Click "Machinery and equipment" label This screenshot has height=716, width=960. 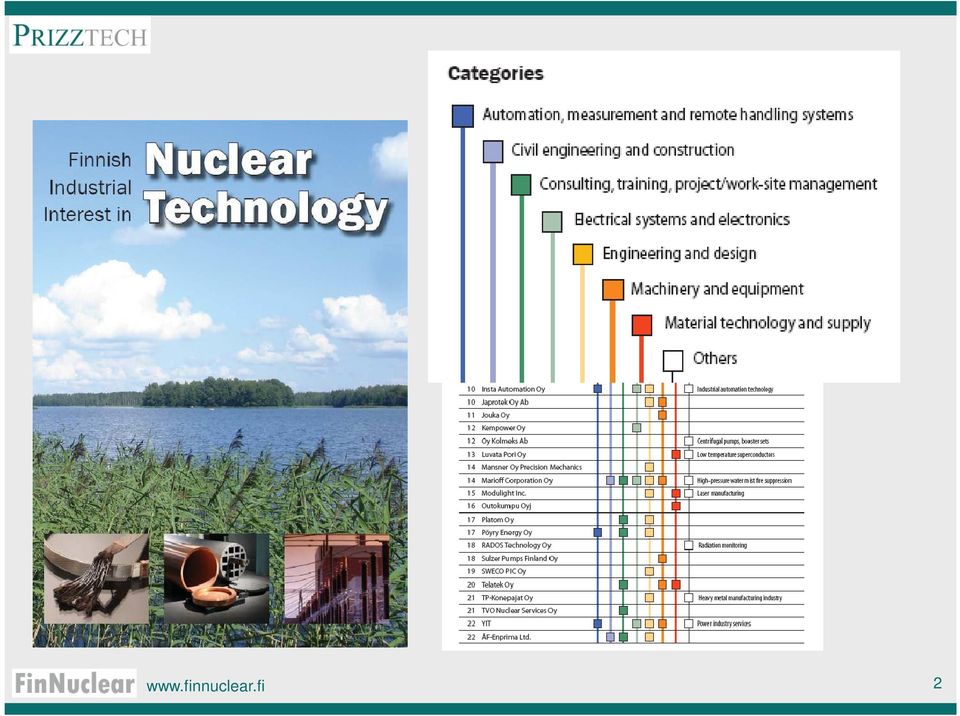pos(717,289)
